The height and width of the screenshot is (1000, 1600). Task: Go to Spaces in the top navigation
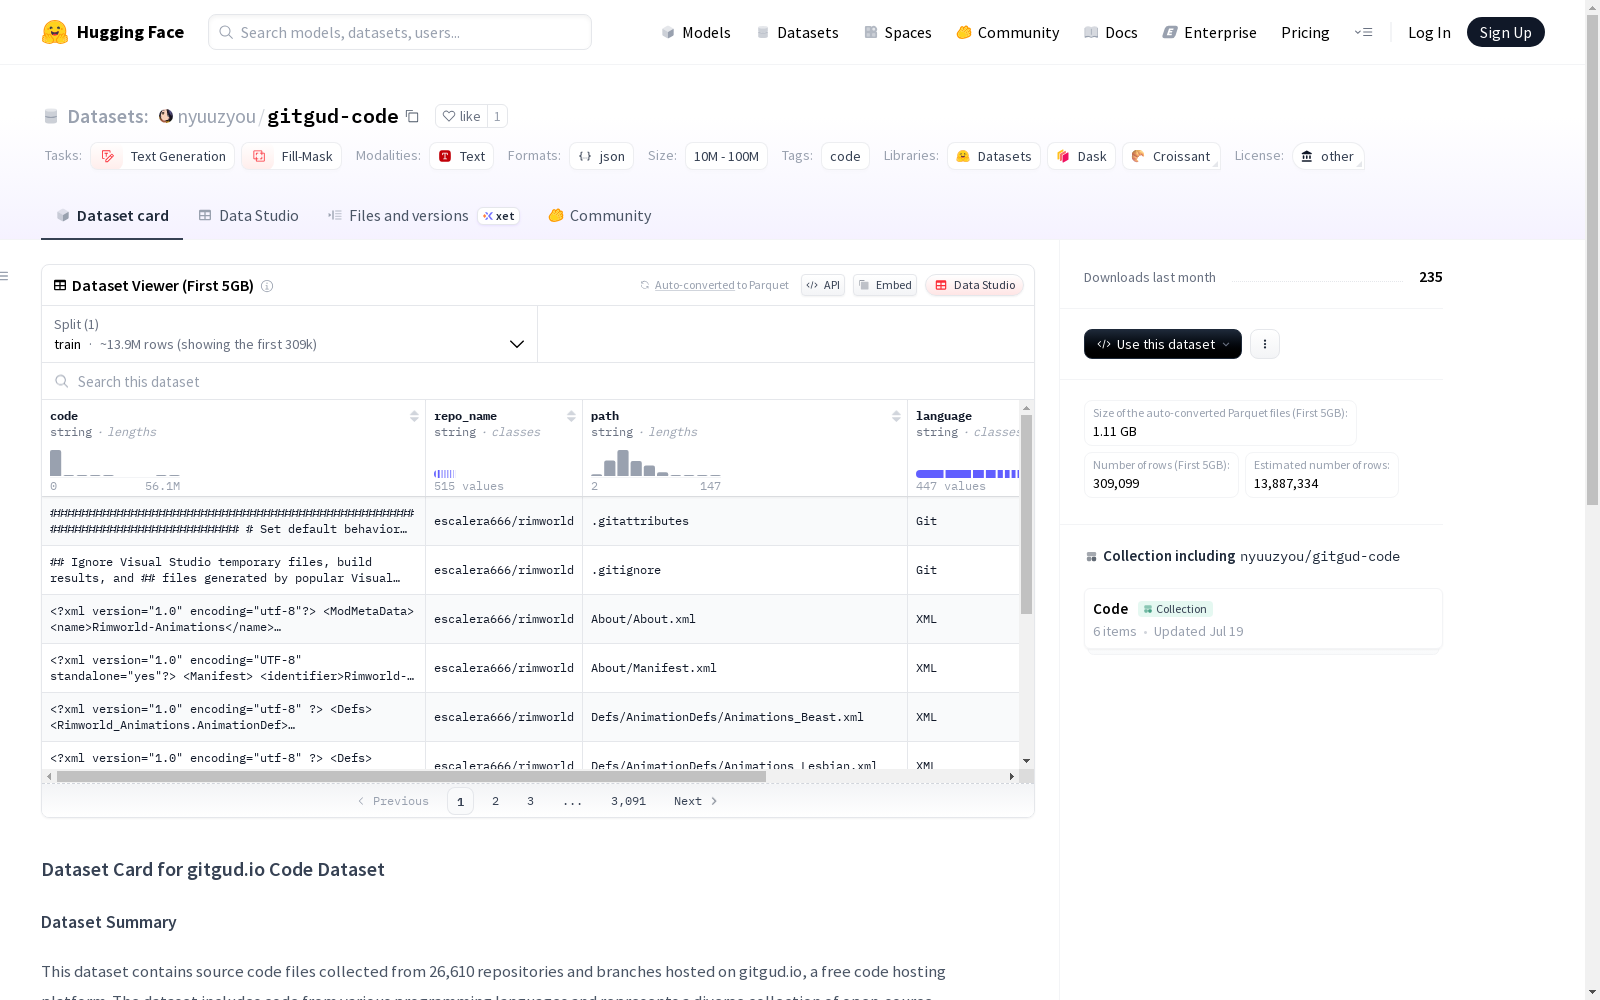point(898,32)
